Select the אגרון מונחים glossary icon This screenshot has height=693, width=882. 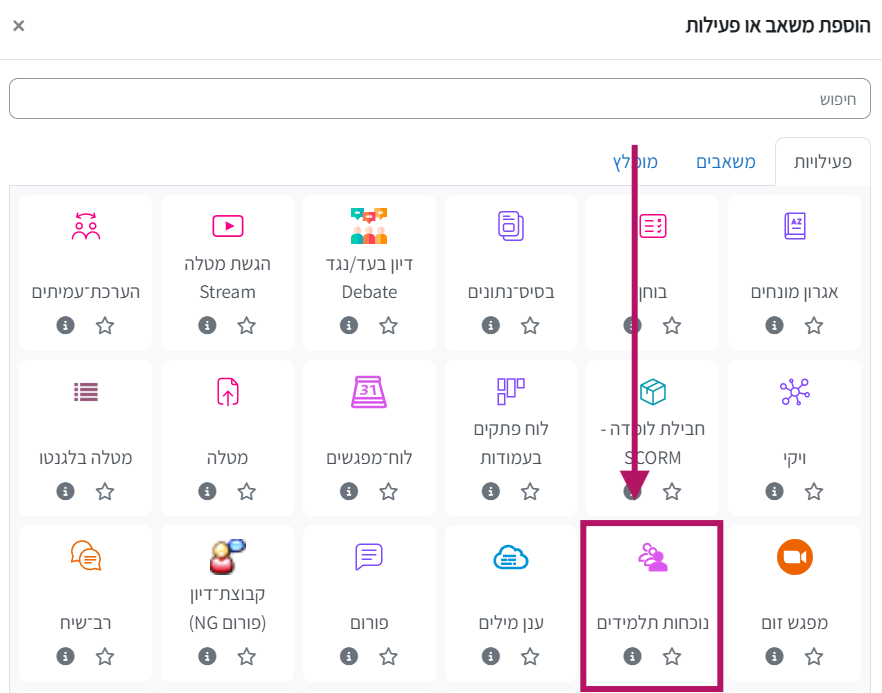tap(795, 226)
